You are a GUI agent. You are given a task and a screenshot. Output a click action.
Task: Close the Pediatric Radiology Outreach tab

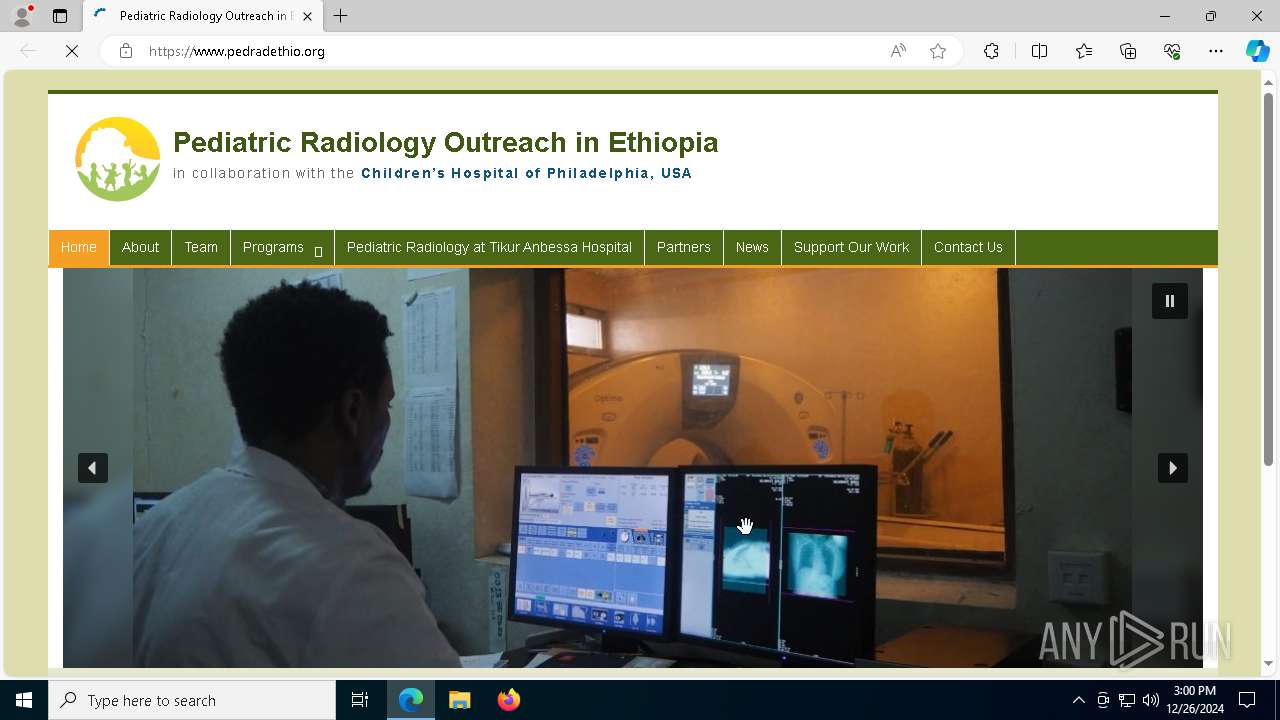click(307, 16)
